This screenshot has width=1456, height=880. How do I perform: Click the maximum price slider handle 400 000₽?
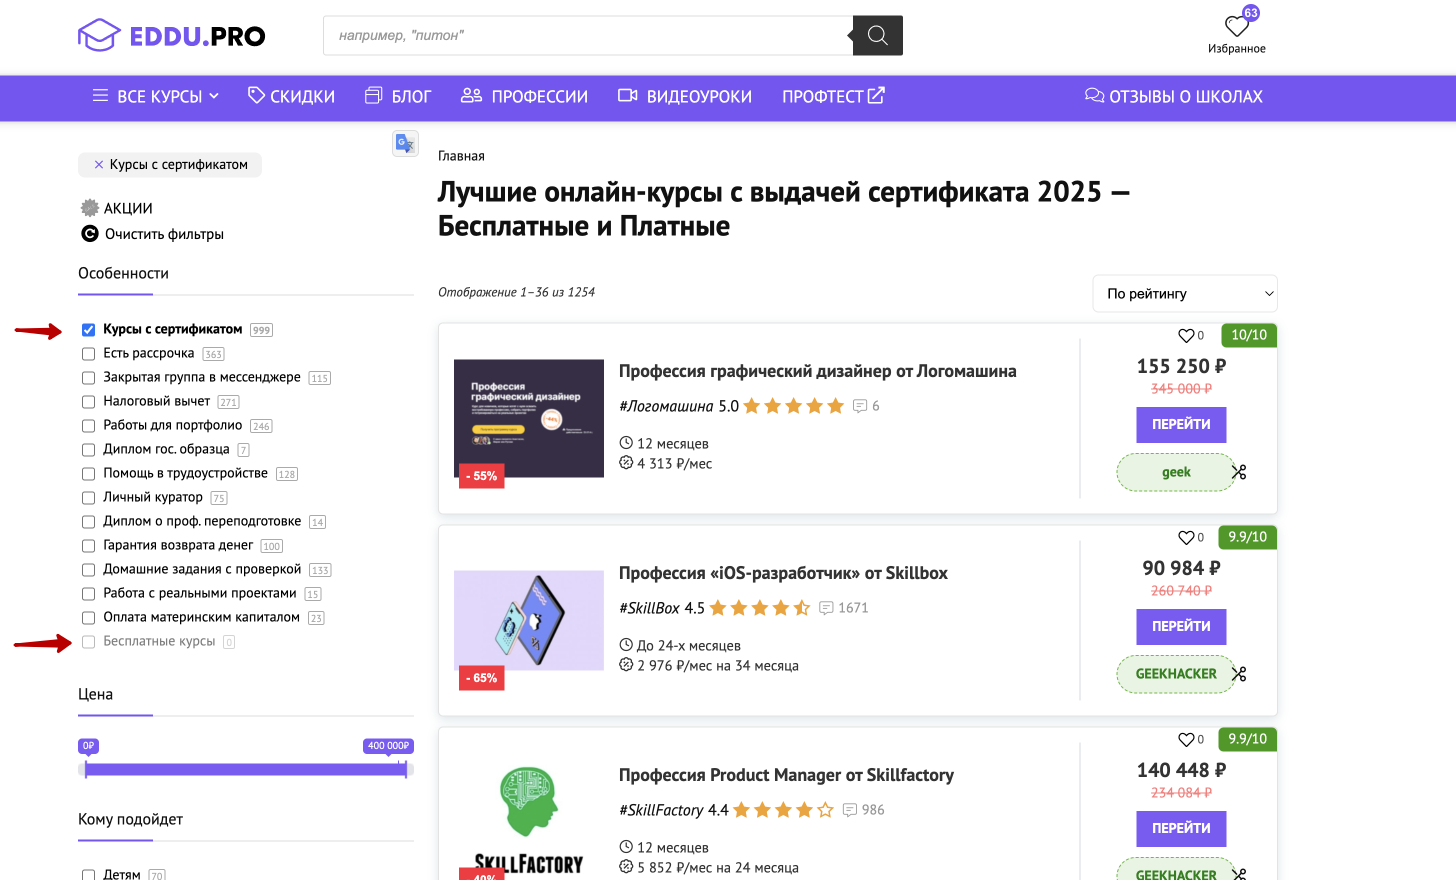pyautogui.click(x=404, y=769)
